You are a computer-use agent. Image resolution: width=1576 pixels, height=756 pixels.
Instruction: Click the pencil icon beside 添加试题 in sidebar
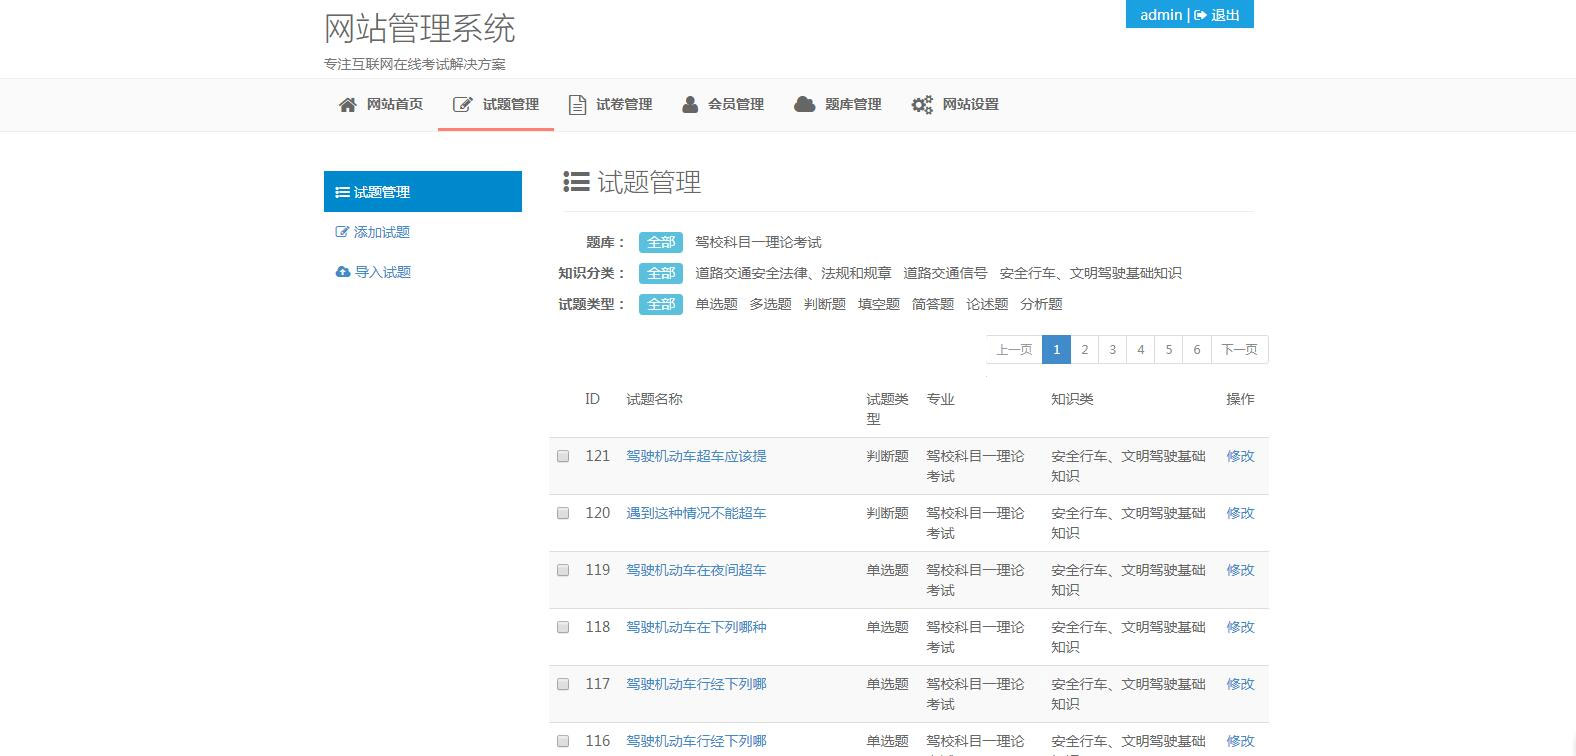tap(342, 232)
